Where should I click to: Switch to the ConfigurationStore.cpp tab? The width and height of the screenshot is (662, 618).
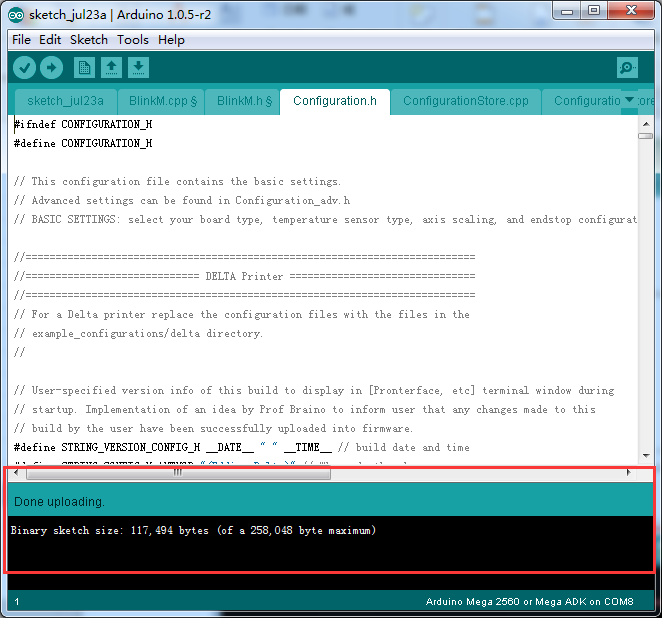click(x=466, y=101)
